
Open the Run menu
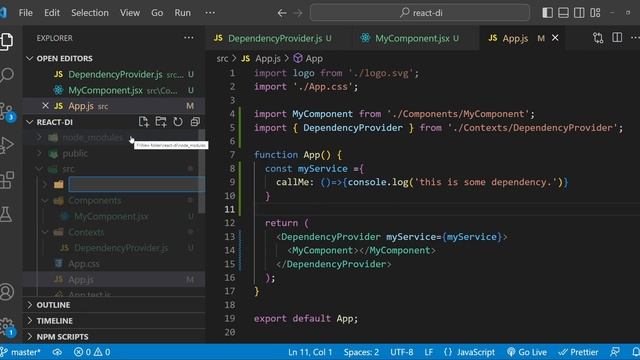pos(182,13)
